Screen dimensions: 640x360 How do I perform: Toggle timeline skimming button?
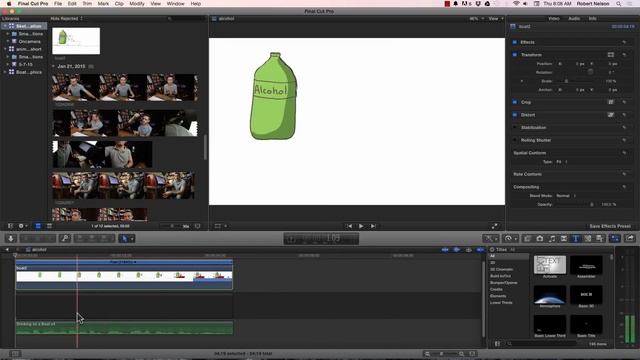click(x=445, y=249)
